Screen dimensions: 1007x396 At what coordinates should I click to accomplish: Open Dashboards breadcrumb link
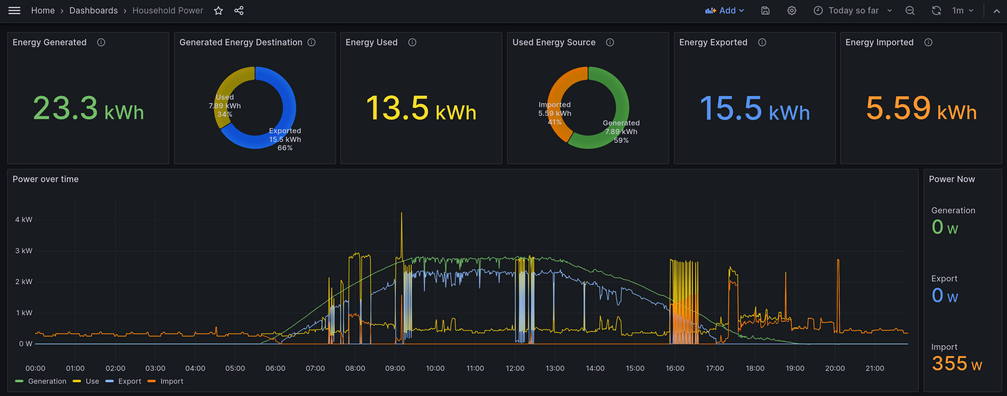pos(93,10)
